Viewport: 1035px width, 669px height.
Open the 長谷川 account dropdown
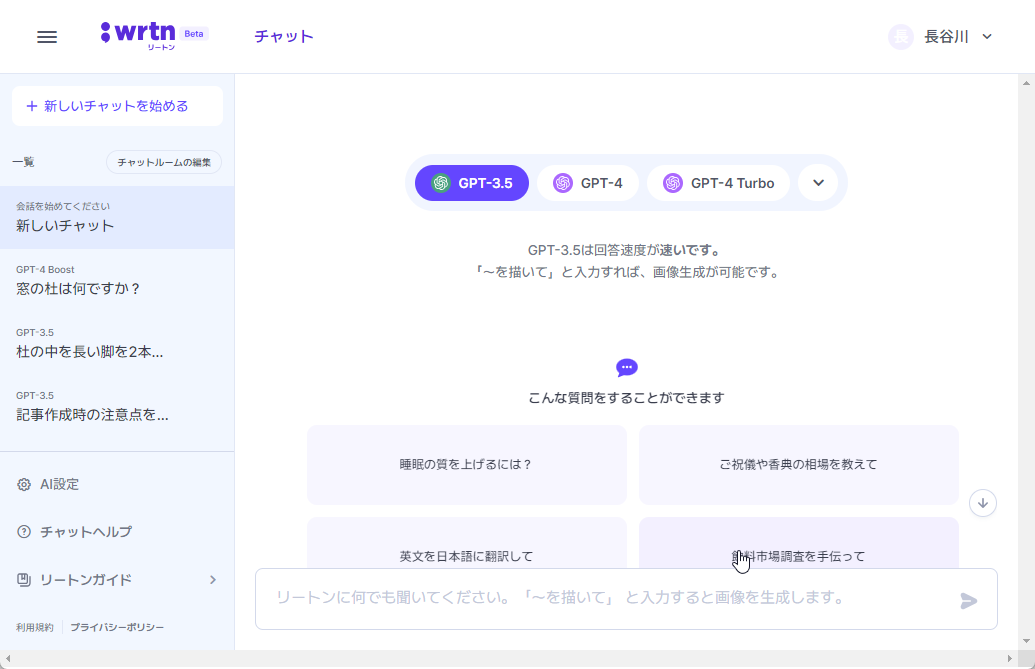tap(940, 36)
